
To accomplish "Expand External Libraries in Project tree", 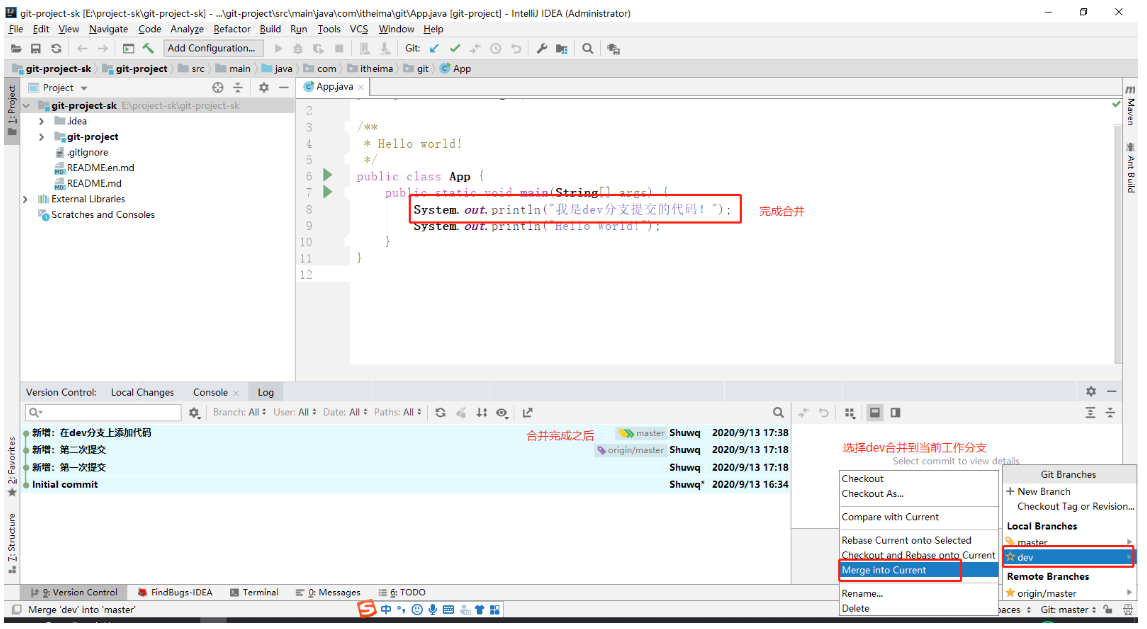I will 26,199.
